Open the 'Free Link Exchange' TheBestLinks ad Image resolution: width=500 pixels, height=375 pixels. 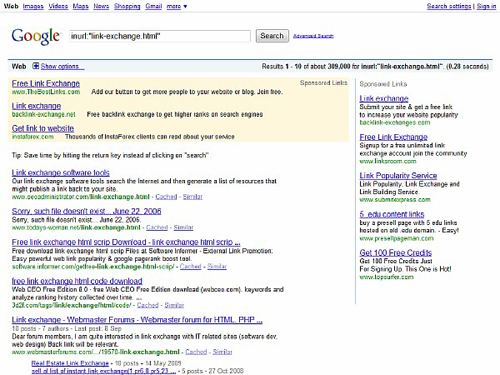(46, 83)
